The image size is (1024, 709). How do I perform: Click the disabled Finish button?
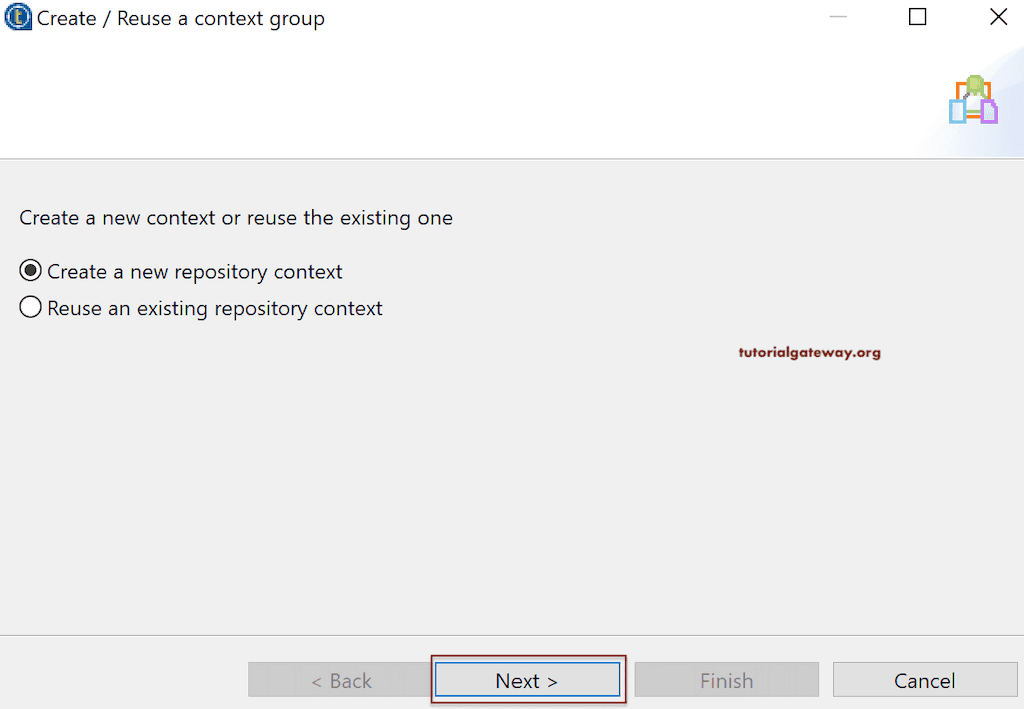click(727, 680)
